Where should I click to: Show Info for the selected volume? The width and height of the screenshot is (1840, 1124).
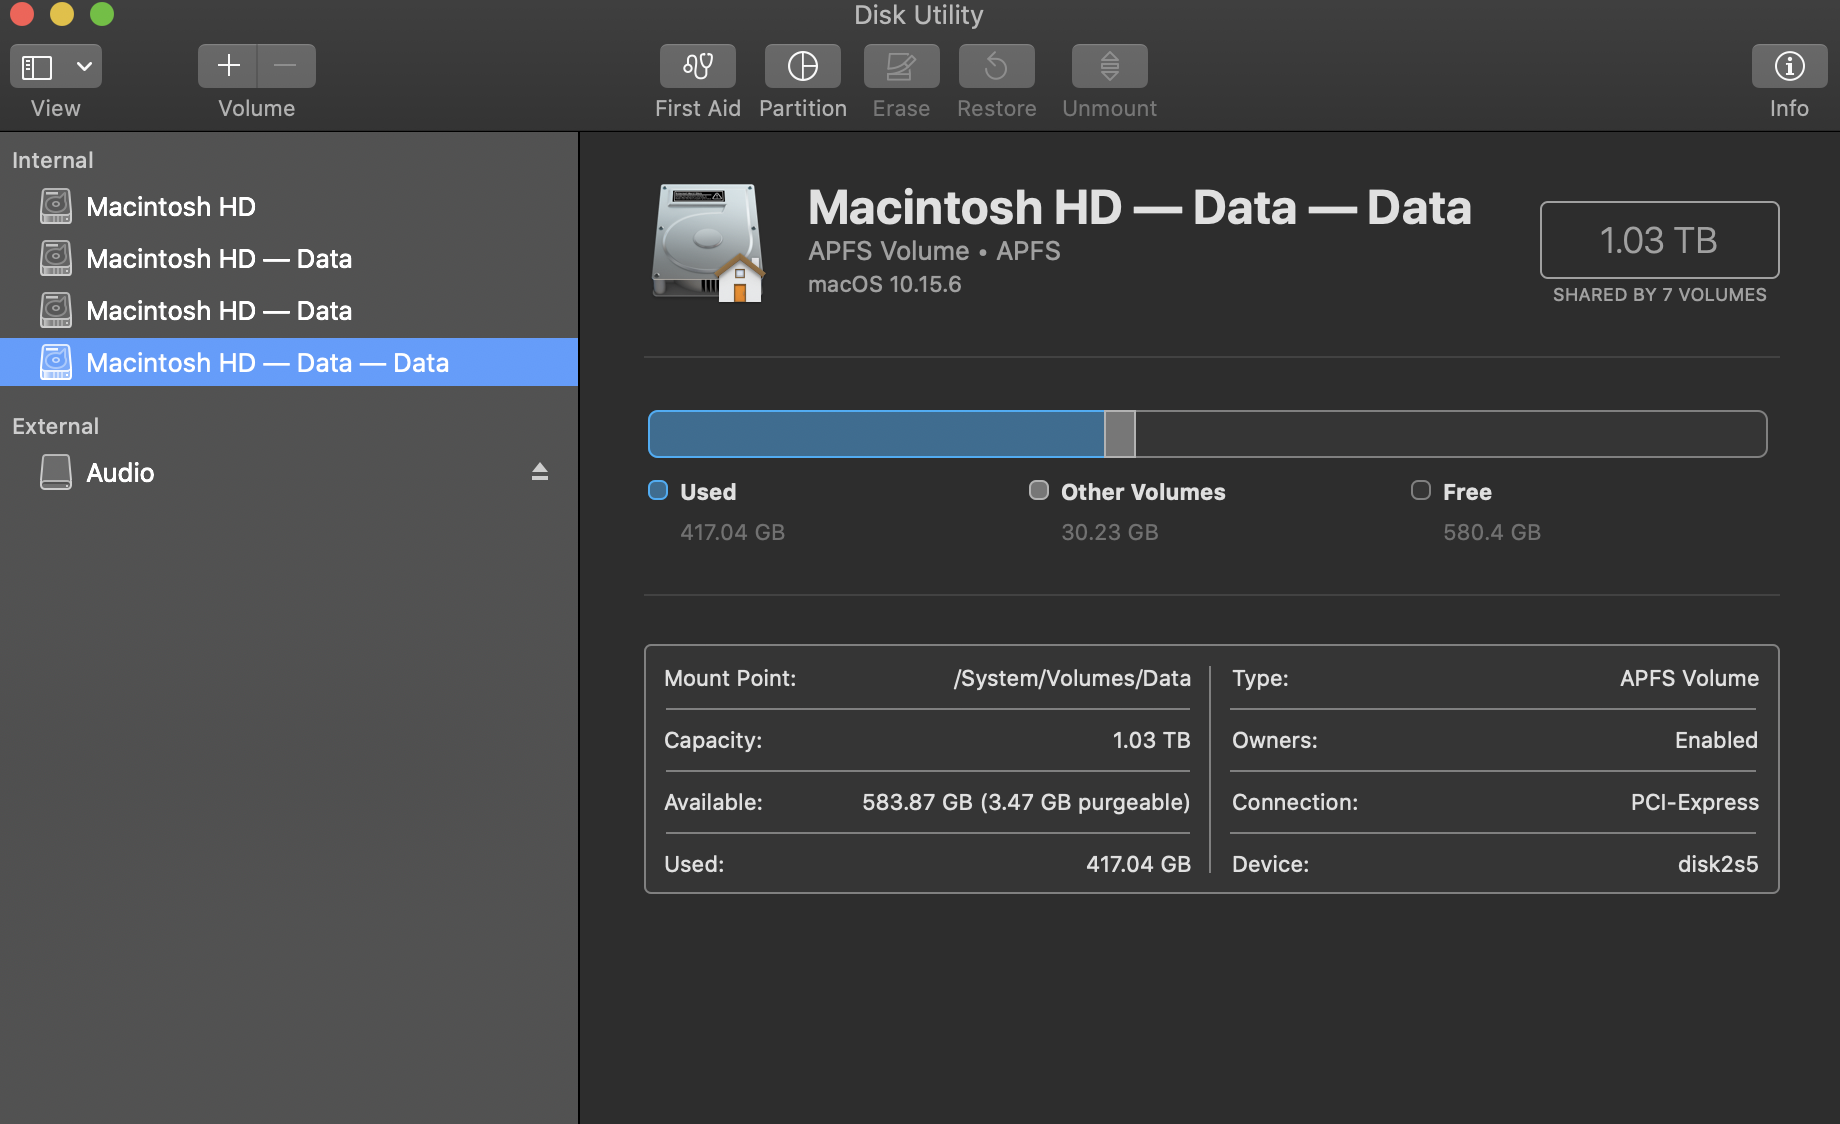[1788, 66]
